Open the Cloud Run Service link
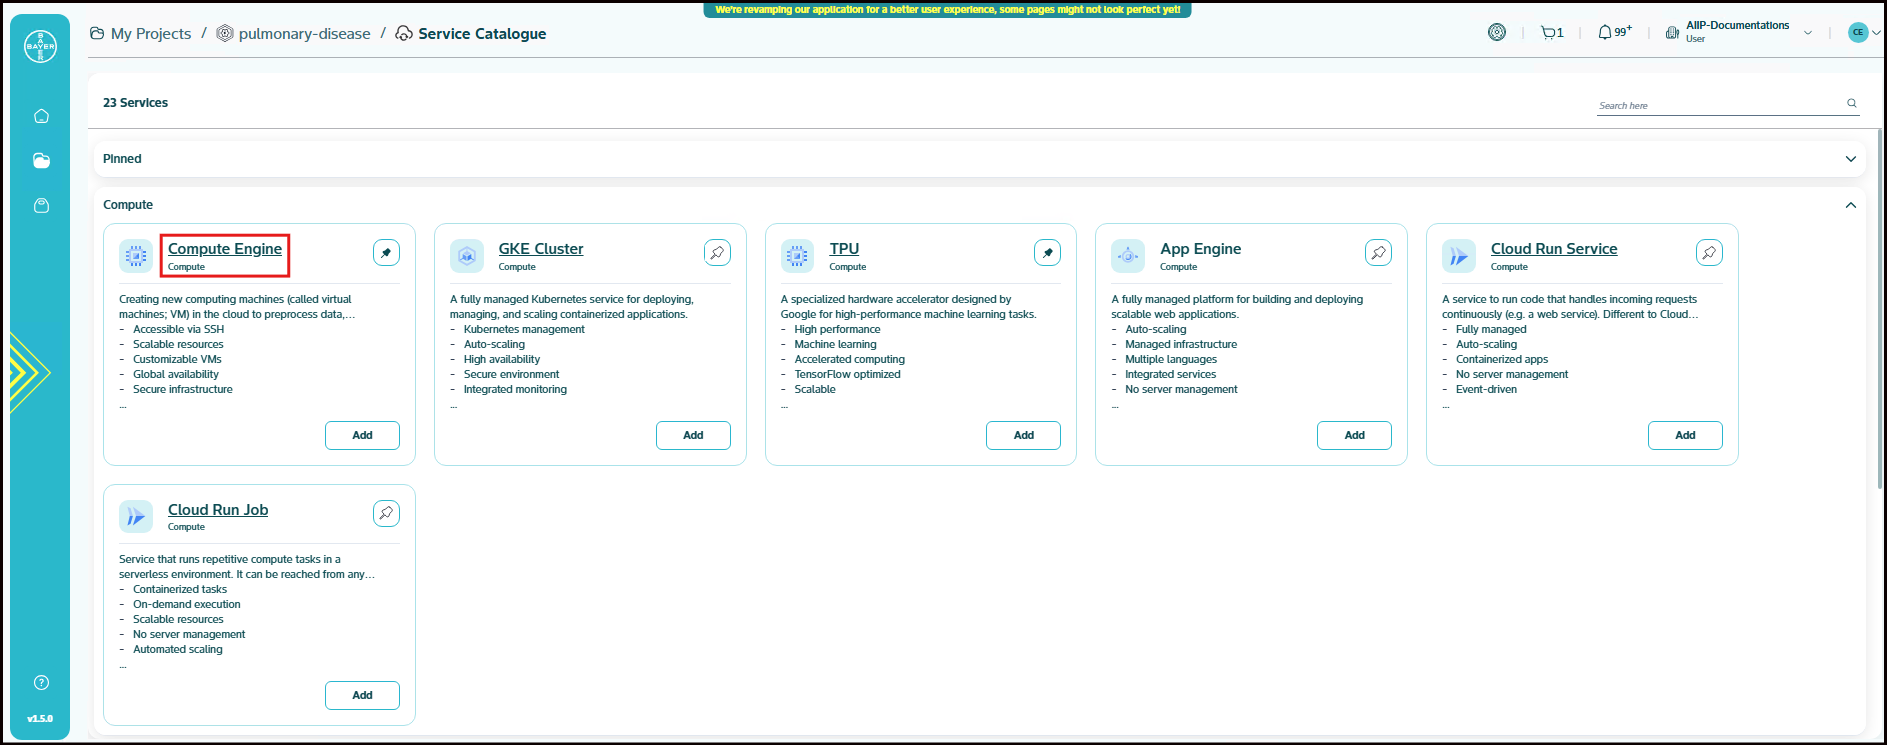1887x745 pixels. coord(1553,249)
